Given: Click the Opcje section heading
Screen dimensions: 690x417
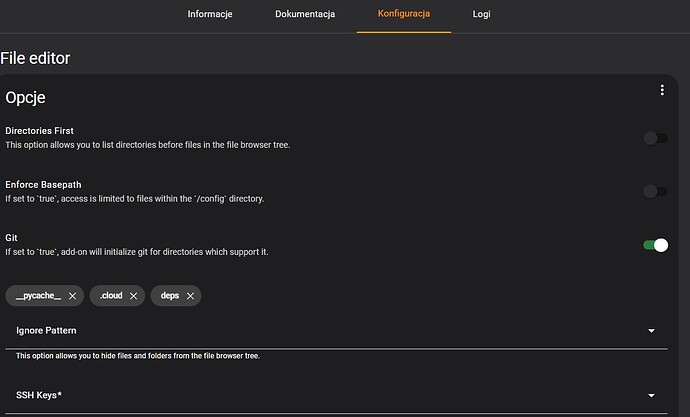Looking at the screenshot, I should click(25, 98).
